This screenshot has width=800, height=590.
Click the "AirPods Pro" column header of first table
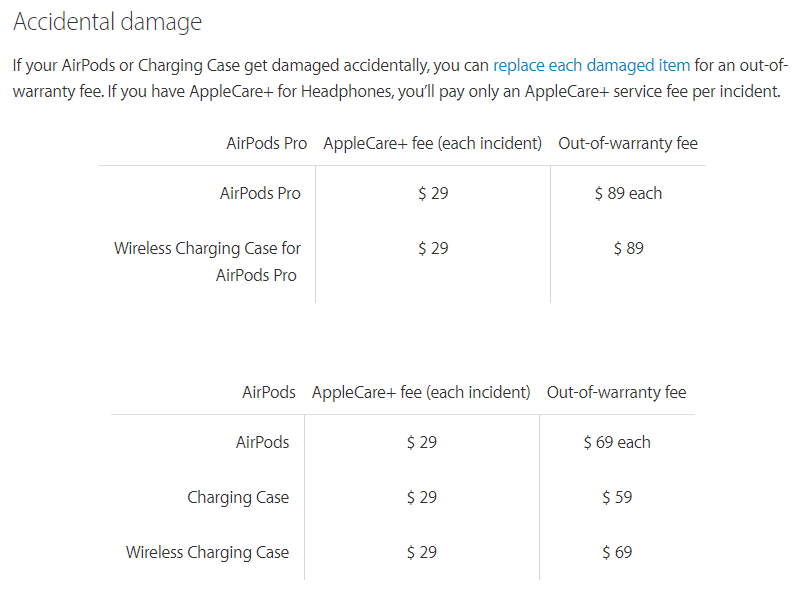point(267,143)
